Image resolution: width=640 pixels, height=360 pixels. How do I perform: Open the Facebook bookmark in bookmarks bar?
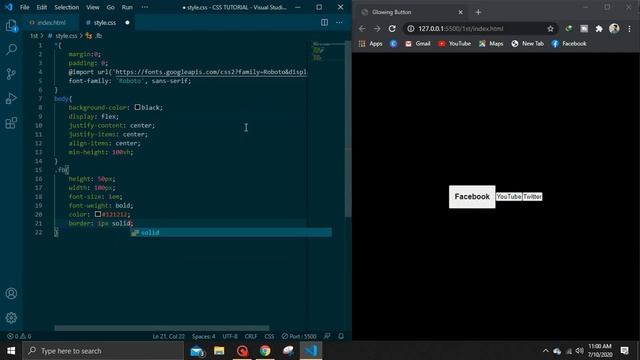(x=569, y=44)
